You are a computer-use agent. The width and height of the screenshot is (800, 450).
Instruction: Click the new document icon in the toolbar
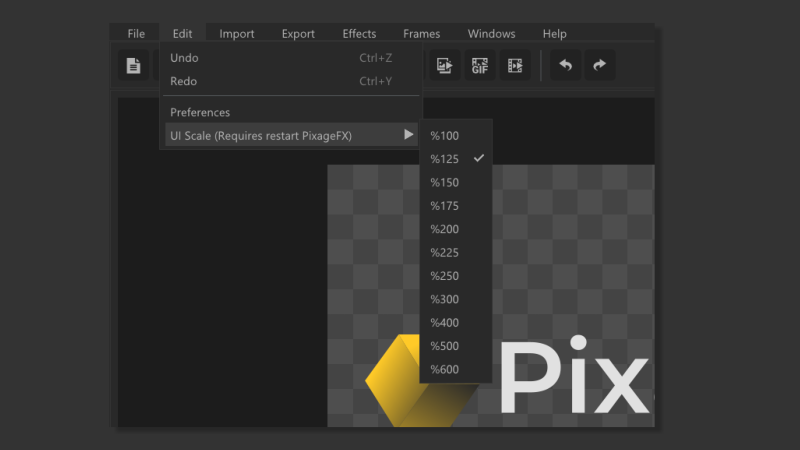point(133,66)
